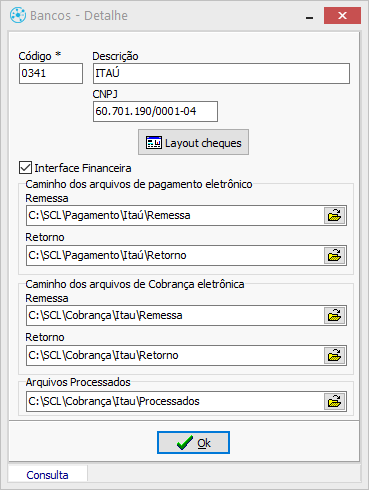
Task: Browse folder for Cobrança Retorno path
Action: tap(335, 355)
